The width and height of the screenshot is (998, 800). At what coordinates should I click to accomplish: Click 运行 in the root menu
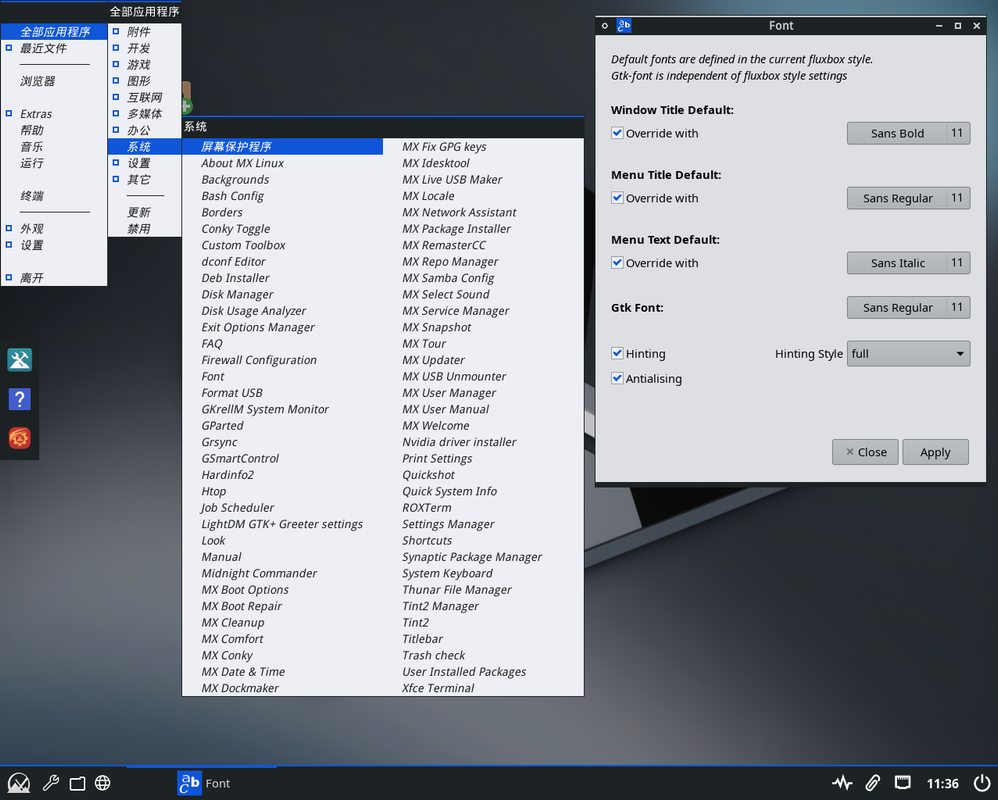54,163
